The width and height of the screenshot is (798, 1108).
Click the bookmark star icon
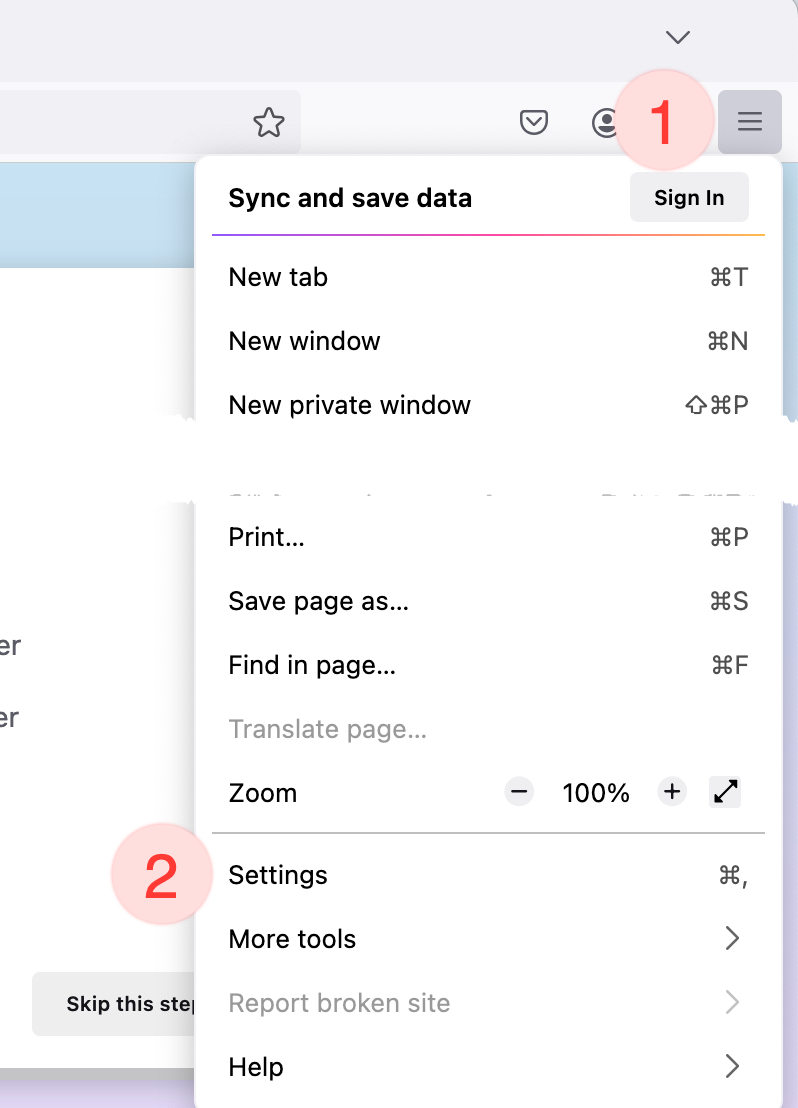click(268, 123)
